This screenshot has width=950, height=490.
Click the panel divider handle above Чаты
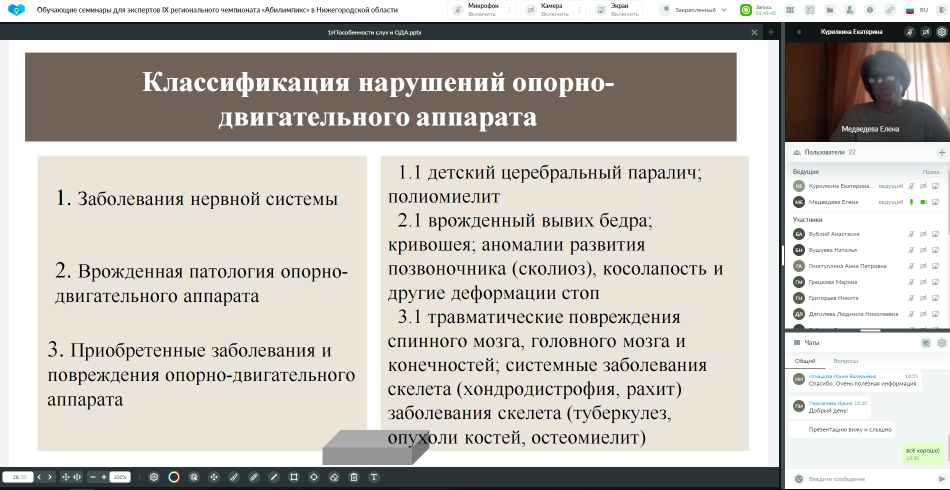click(871, 330)
